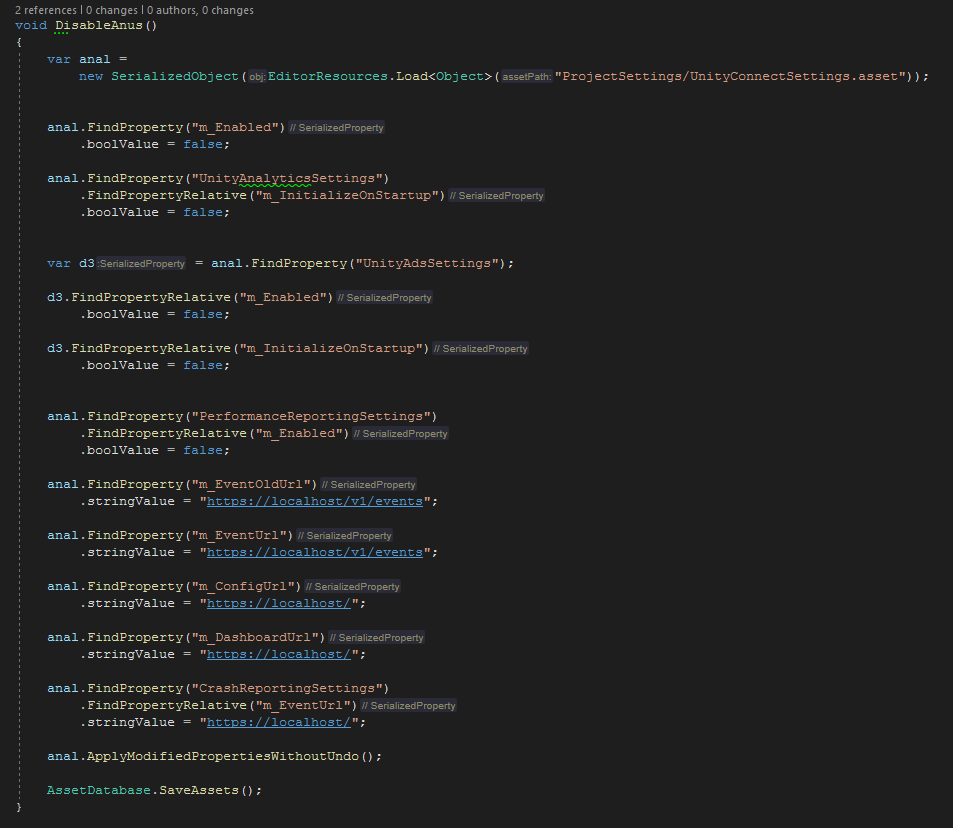Open the "0 authors, 0 changes" code lens
Viewport: 953px width, 828px height.
(x=201, y=10)
